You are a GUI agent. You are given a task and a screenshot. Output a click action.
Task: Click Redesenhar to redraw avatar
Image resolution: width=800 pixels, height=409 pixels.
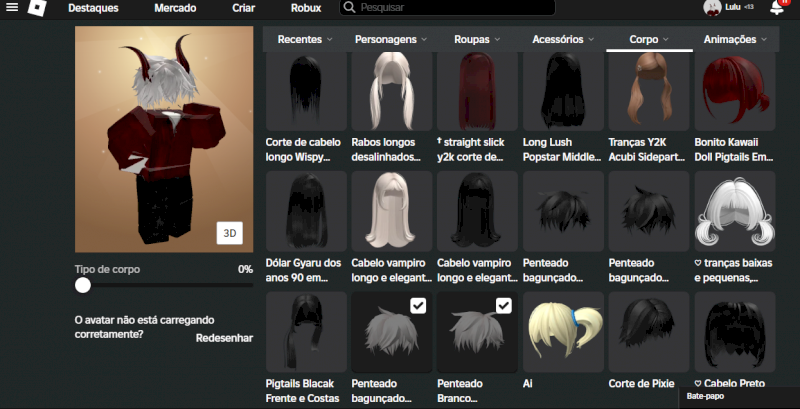(224, 338)
